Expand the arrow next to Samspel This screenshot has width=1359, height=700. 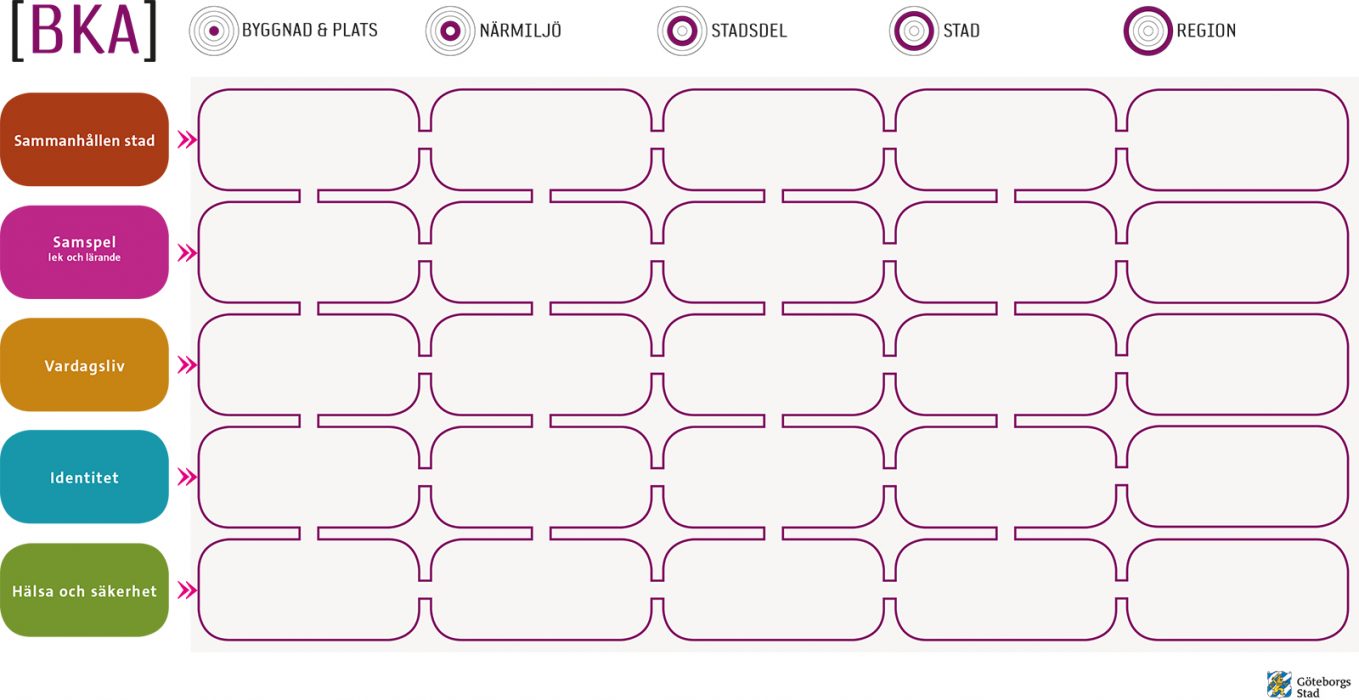tap(187, 253)
